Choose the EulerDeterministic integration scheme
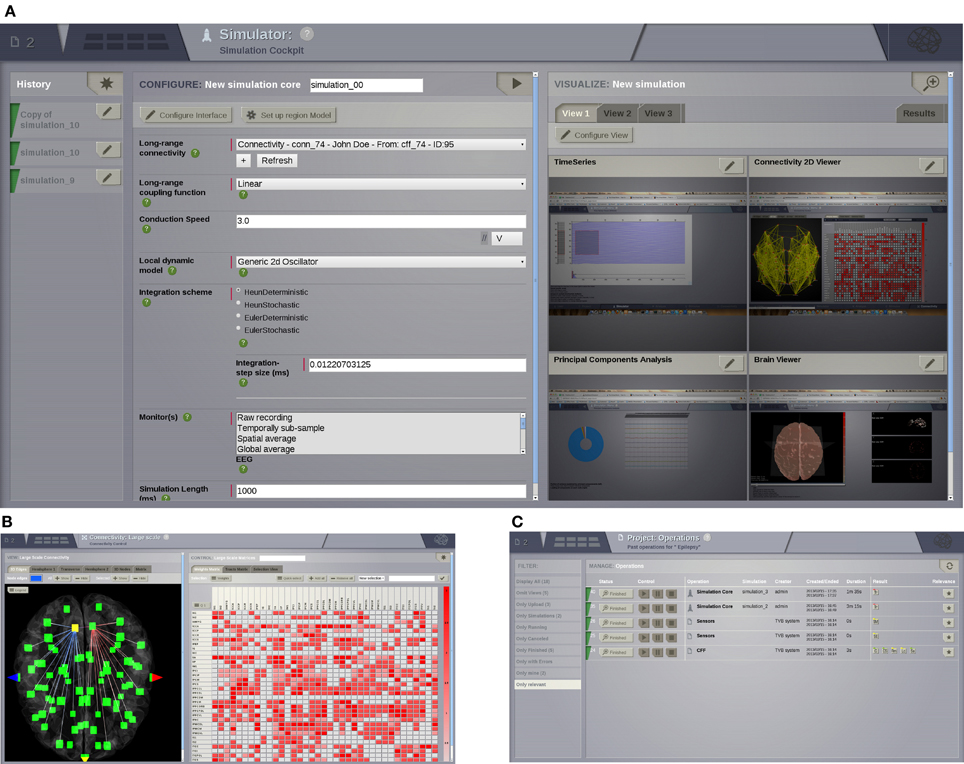This screenshot has height=764, width=964. pos(239,316)
